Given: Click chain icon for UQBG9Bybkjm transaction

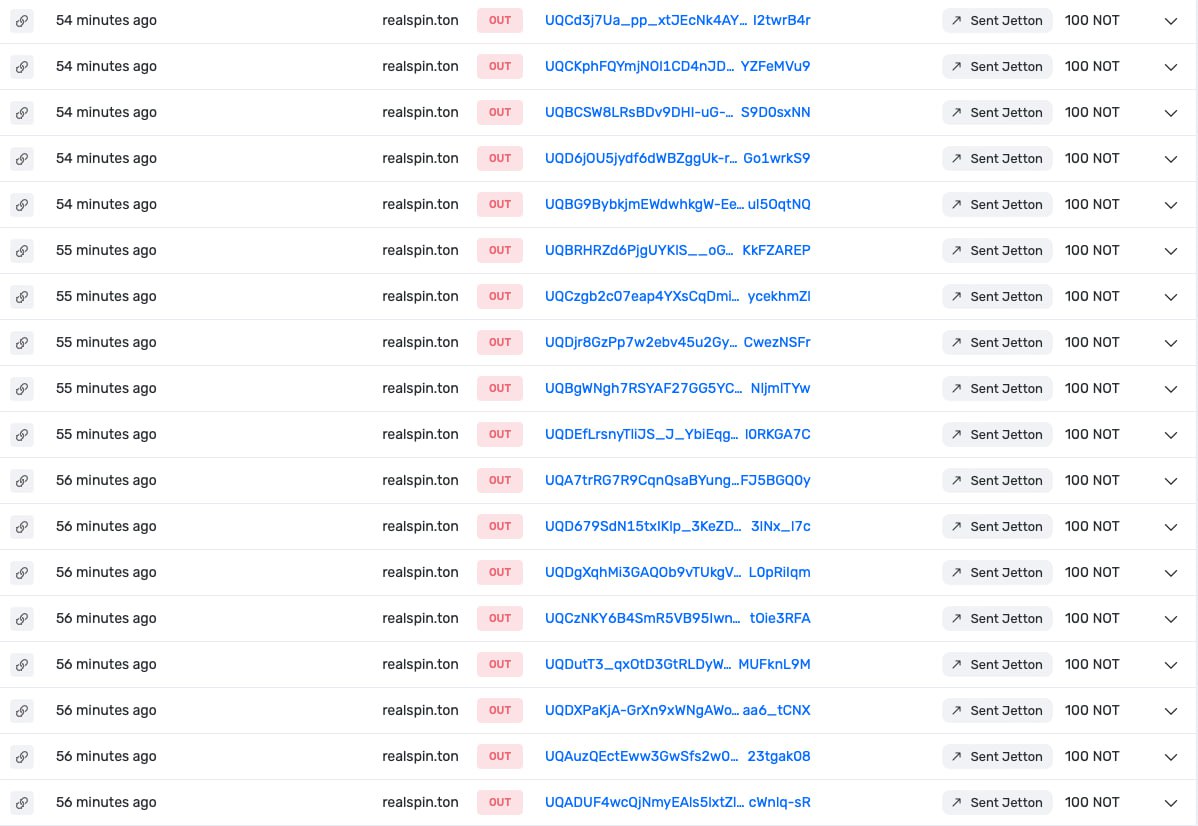Looking at the screenshot, I should 22,204.
